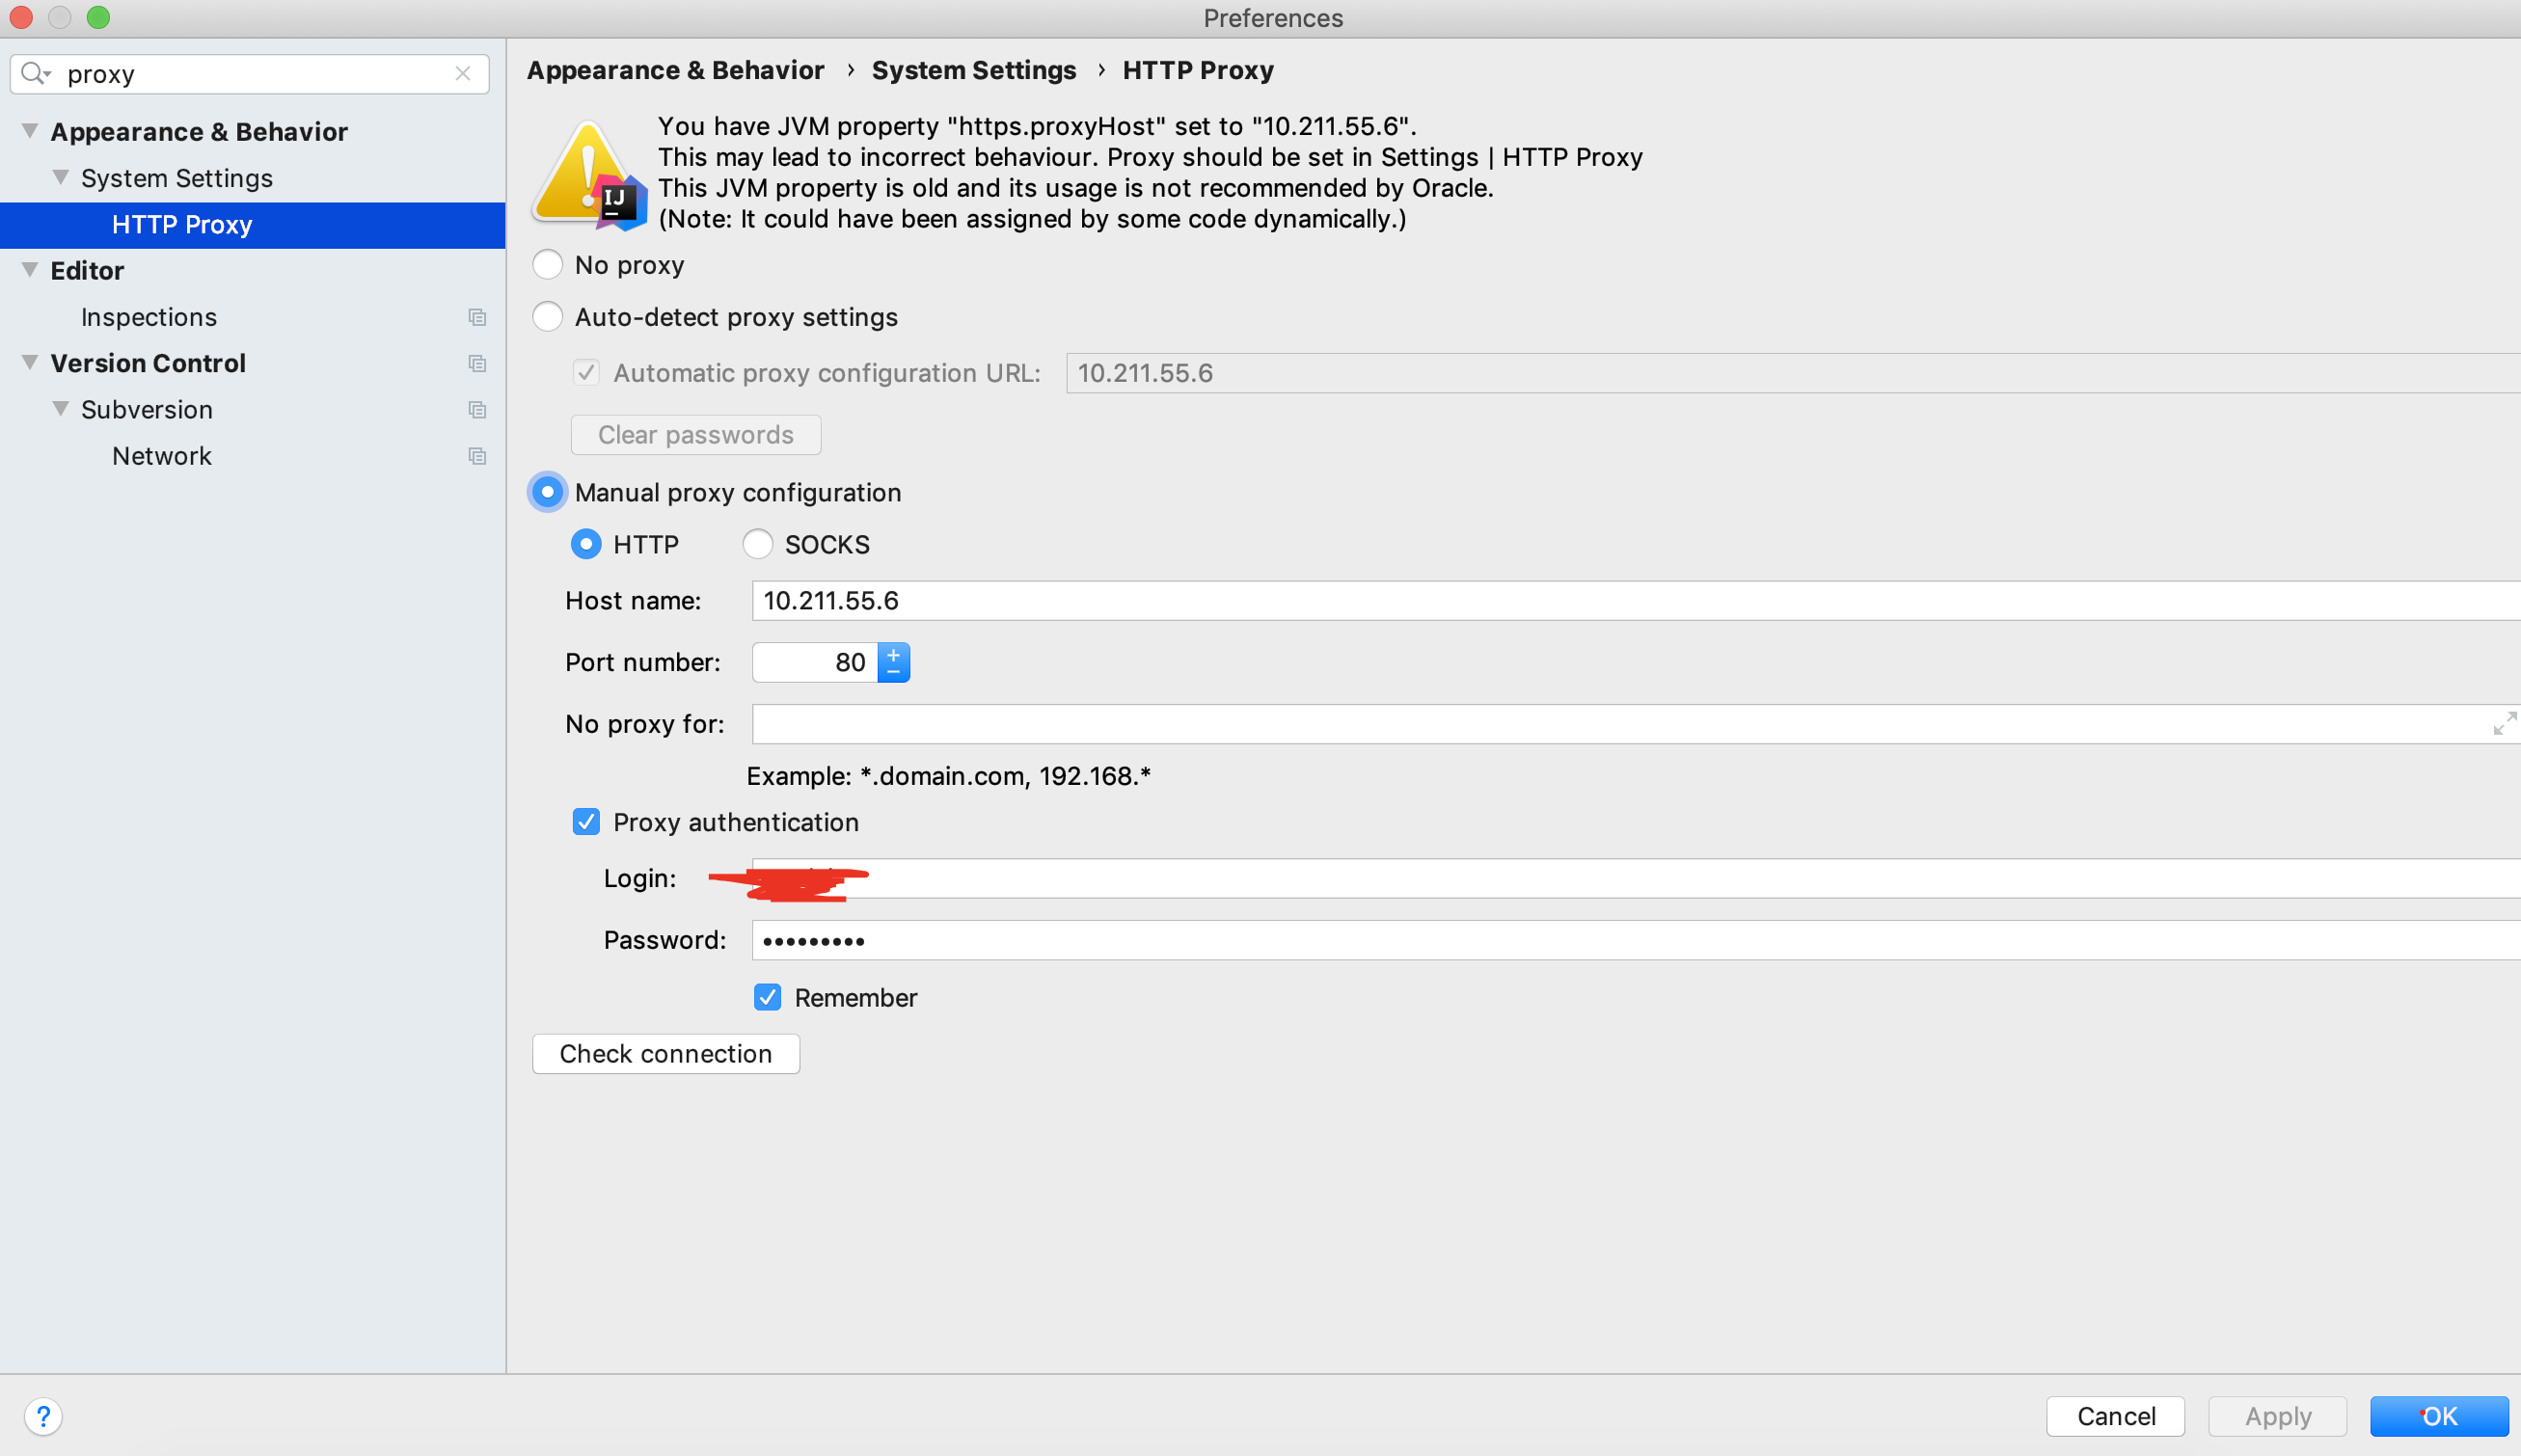Increment the port number stepper
The height and width of the screenshot is (1456, 2521).
893,654
